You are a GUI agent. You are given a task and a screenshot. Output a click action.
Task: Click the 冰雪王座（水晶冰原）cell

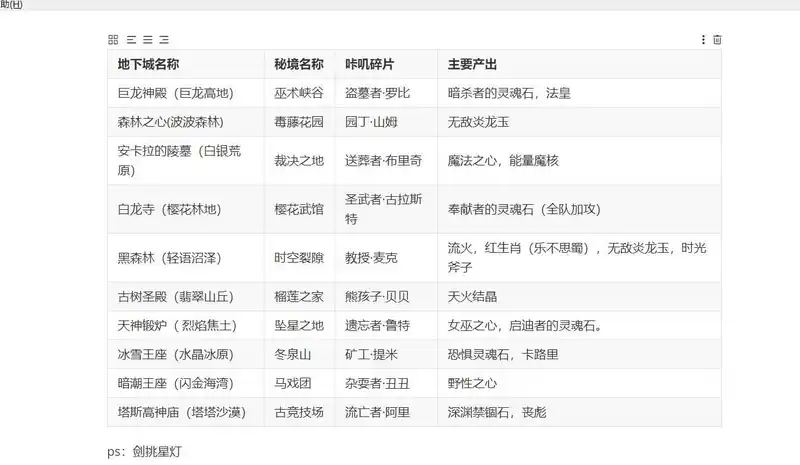point(186,354)
